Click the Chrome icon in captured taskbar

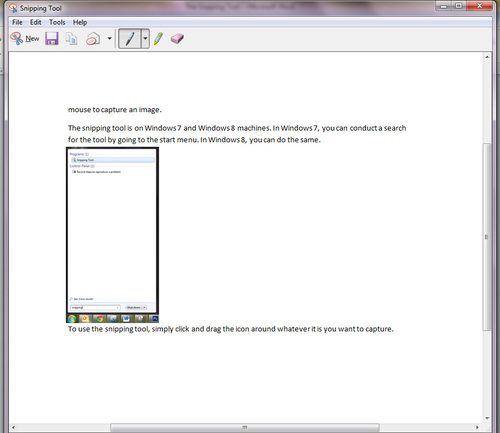point(99,319)
